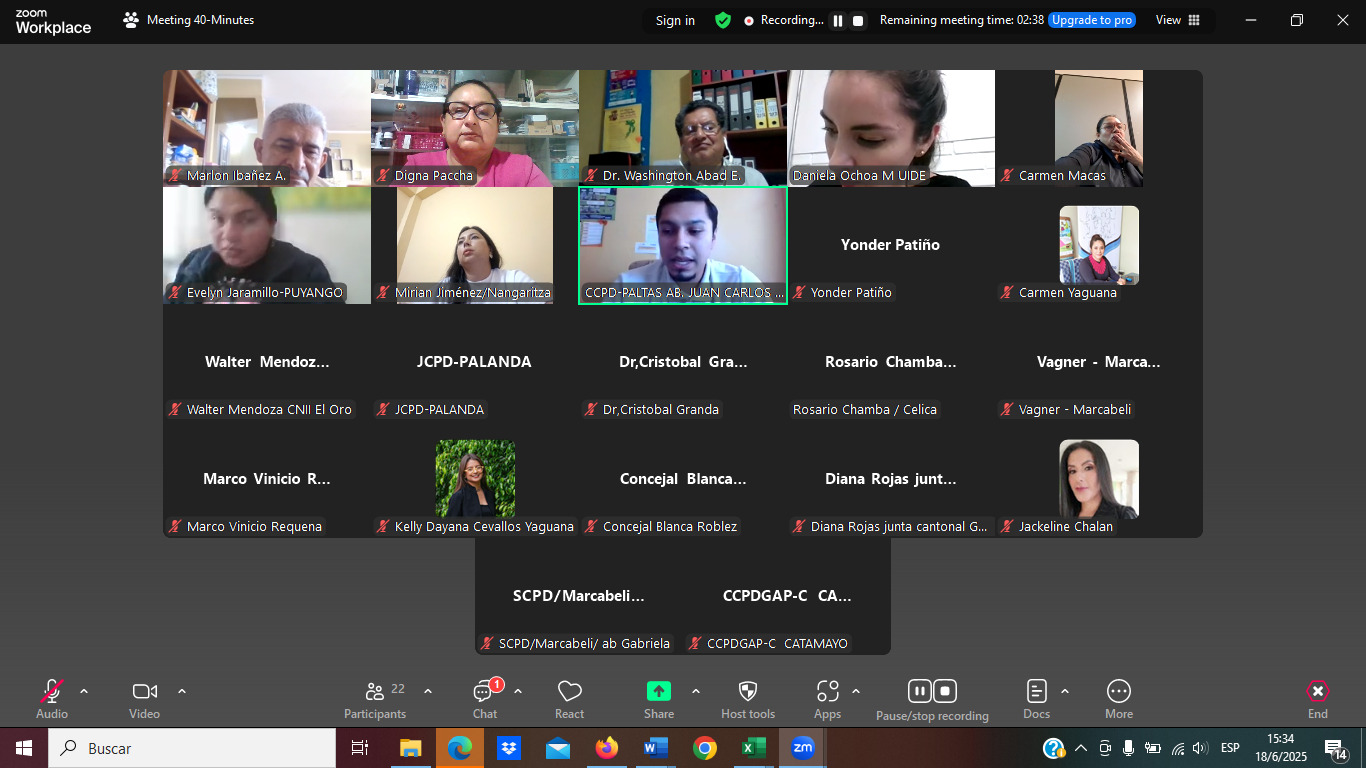Image resolution: width=1366 pixels, height=768 pixels.
Task: Click the meeting info icon beside Meeting 40-Minutes
Action: click(131, 20)
